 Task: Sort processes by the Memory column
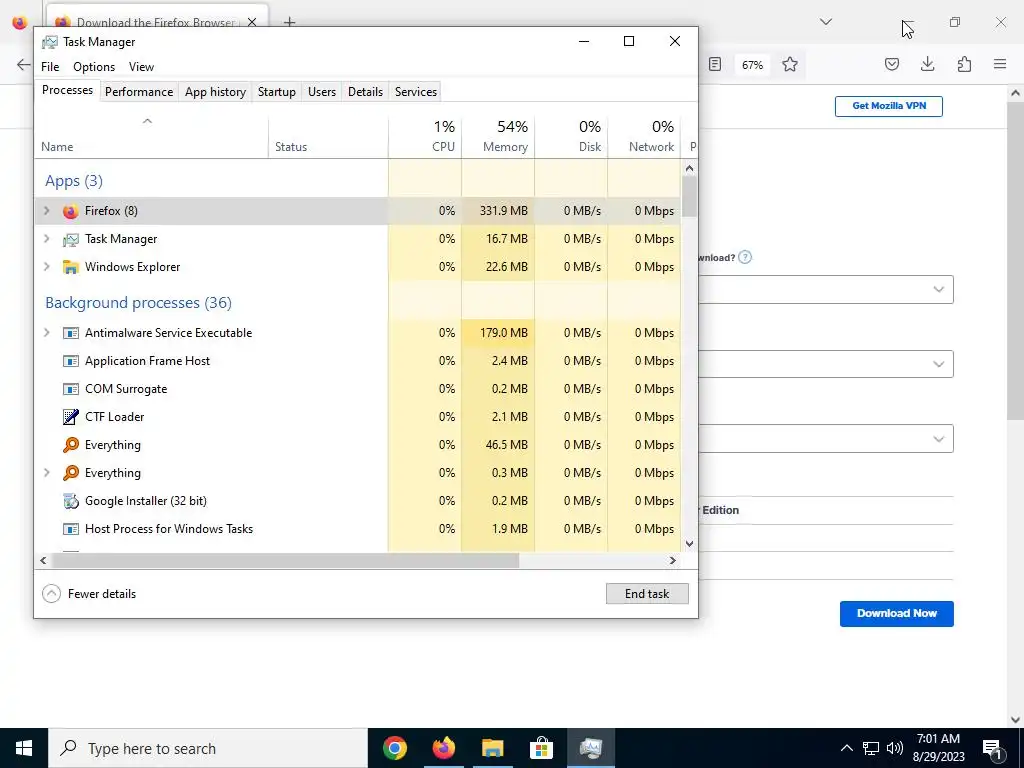498,136
